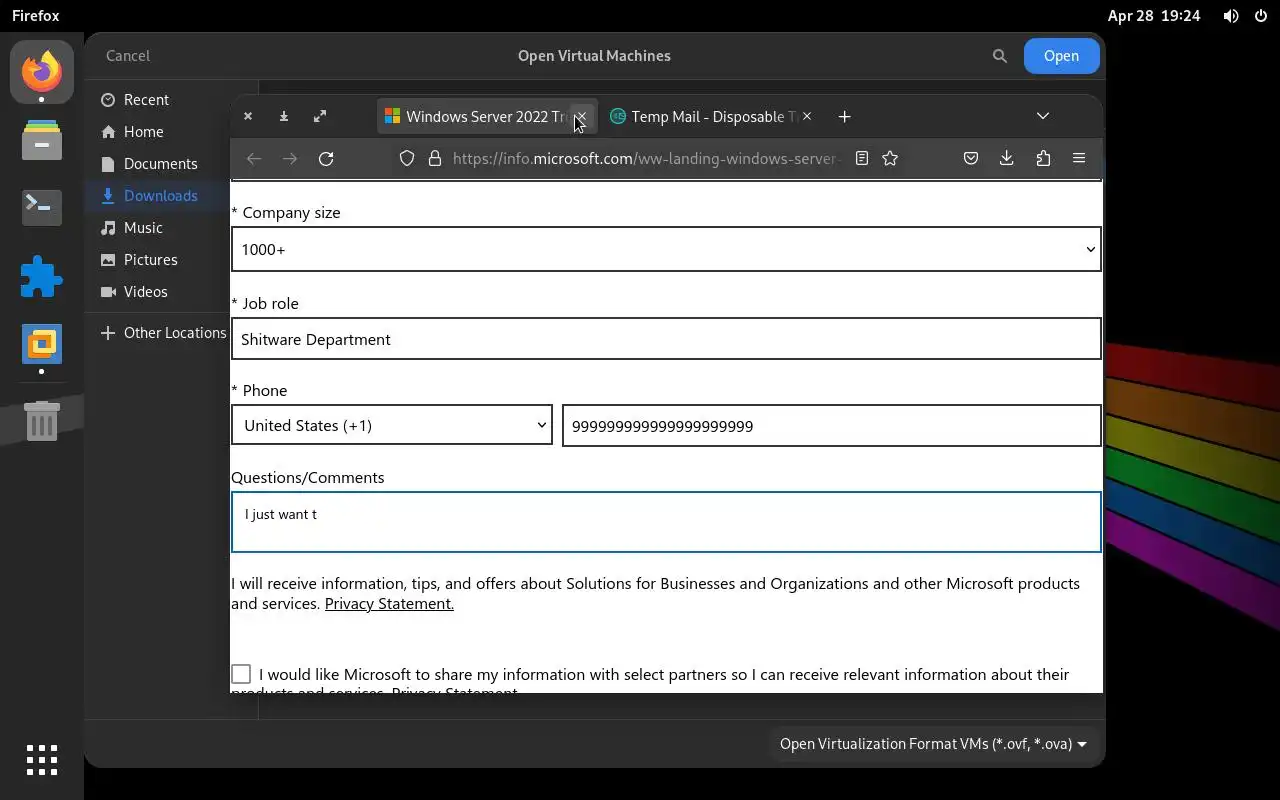Open VMware Workstation dock icon

click(x=42, y=344)
